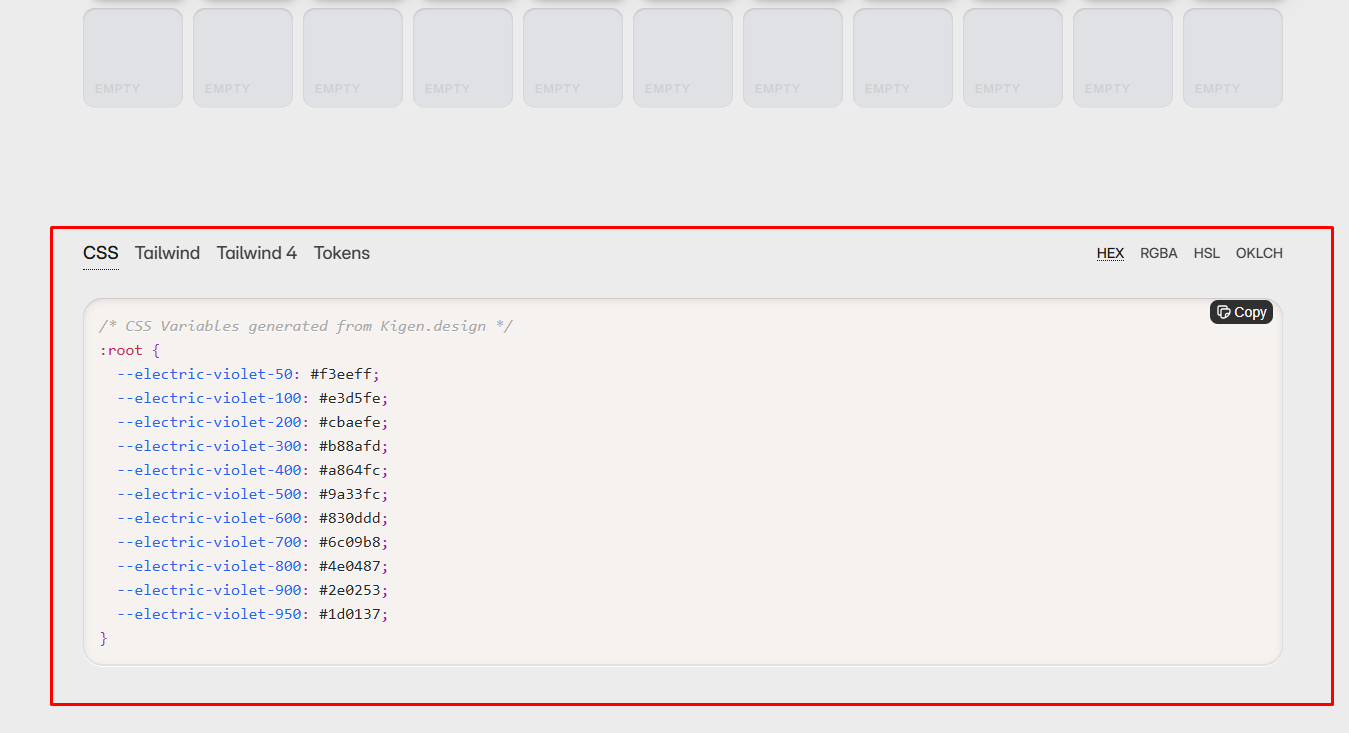Click the last empty swatch slot
The image size is (1349, 733).
(1232, 57)
